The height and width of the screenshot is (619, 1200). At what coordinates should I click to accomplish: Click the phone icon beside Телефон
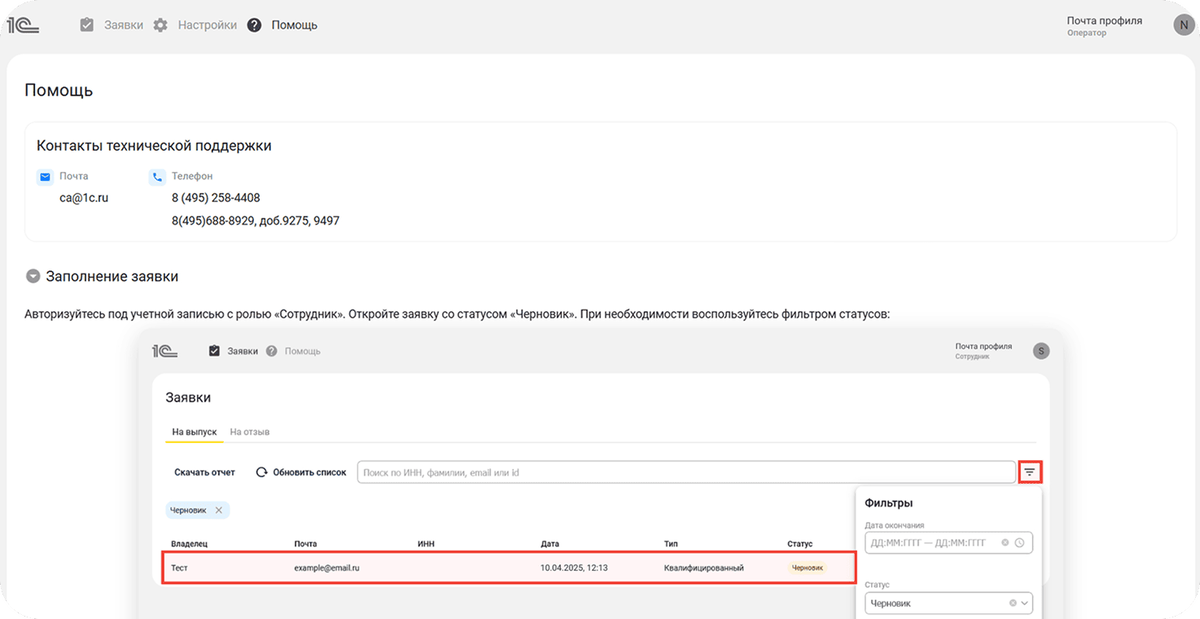click(x=157, y=177)
